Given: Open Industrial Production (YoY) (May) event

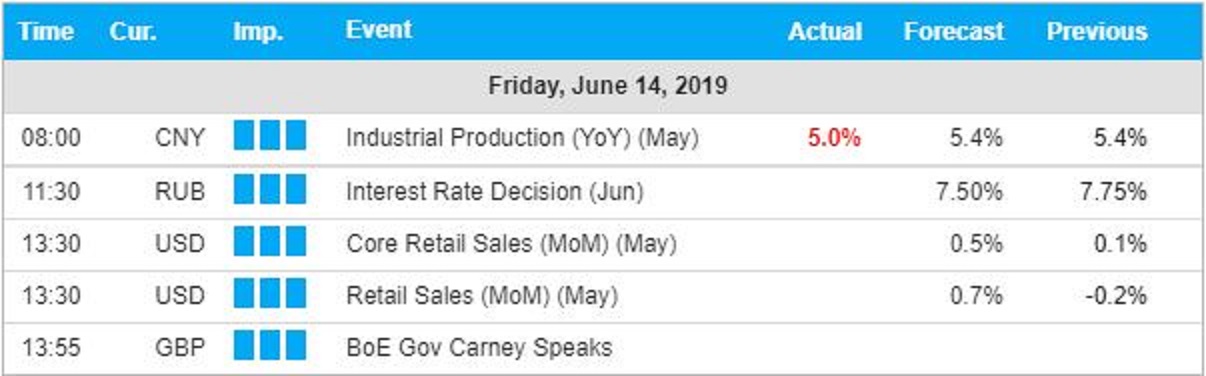Looking at the screenshot, I should 522,138.
